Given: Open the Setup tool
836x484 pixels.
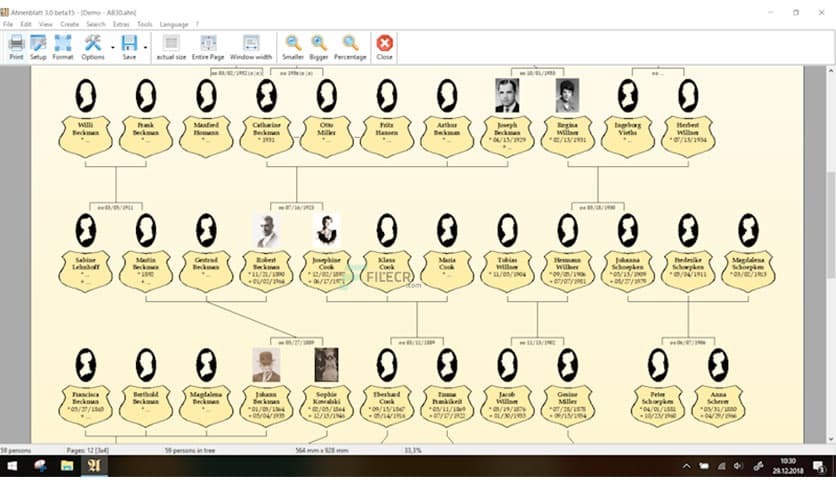Looking at the screenshot, I should point(38,47).
